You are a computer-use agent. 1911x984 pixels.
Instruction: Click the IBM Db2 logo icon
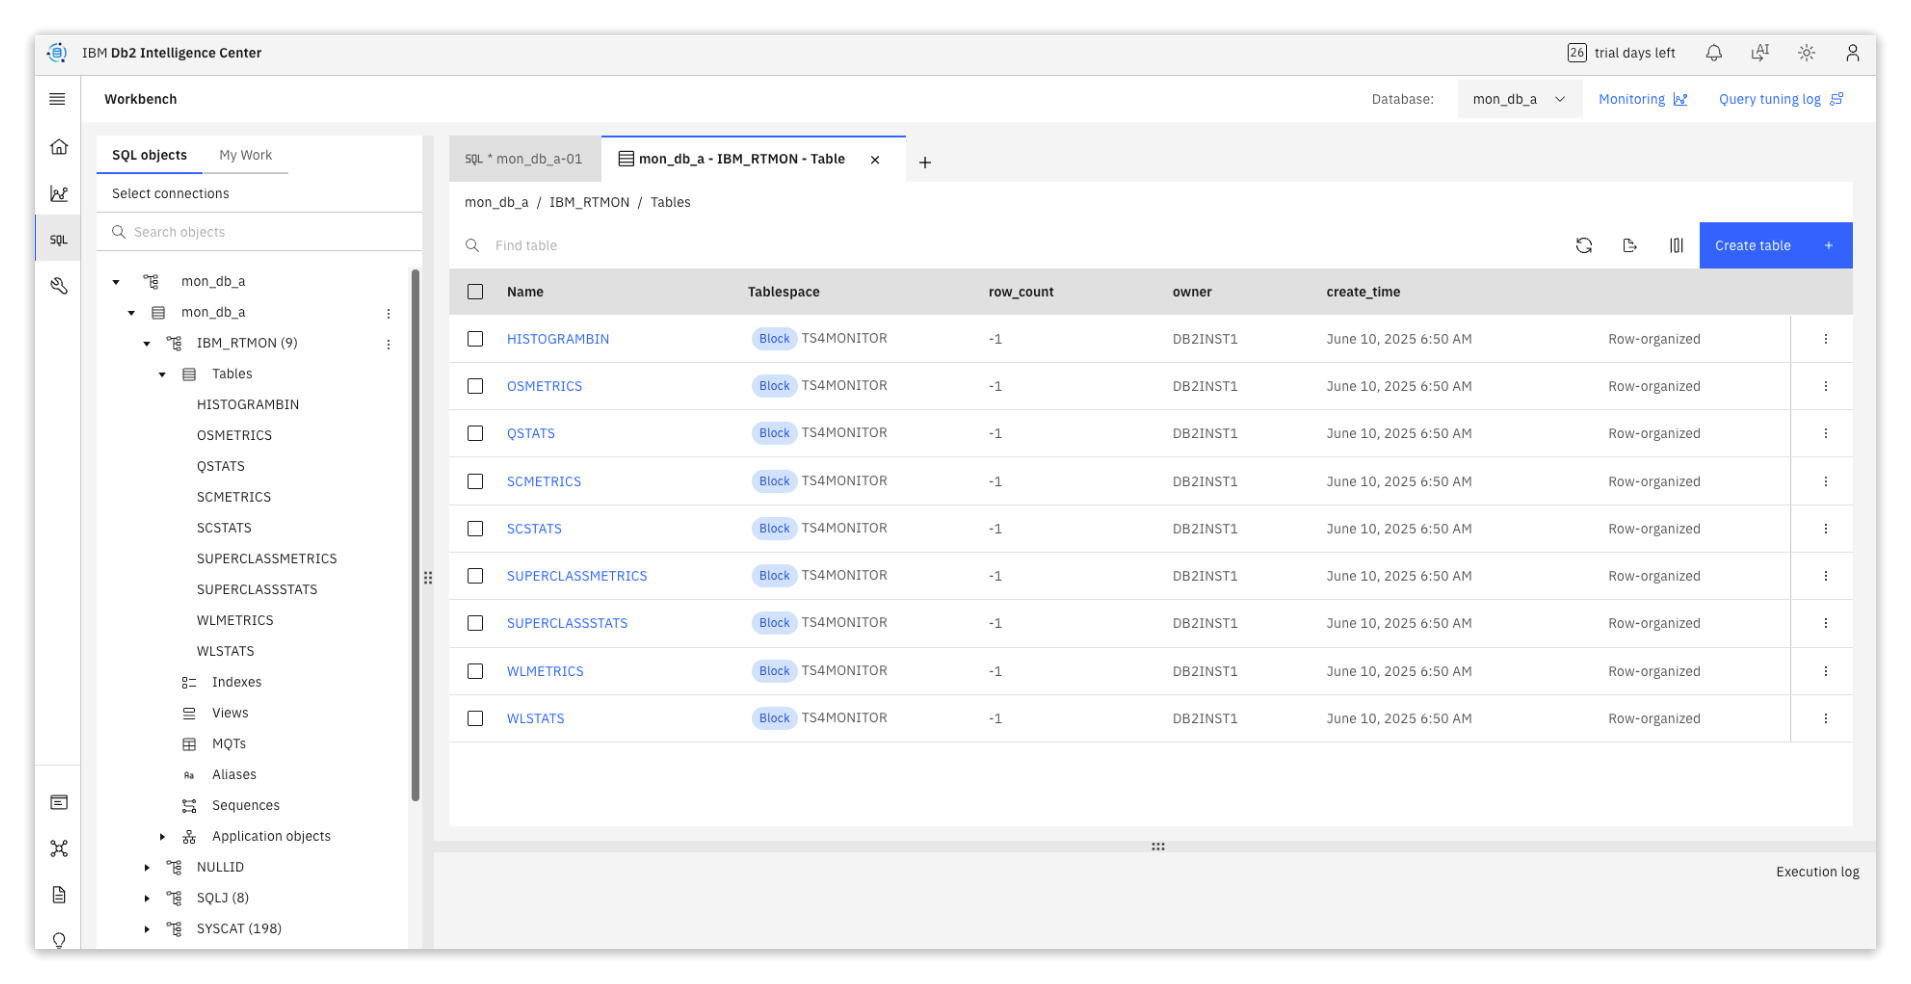coord(57,53)
